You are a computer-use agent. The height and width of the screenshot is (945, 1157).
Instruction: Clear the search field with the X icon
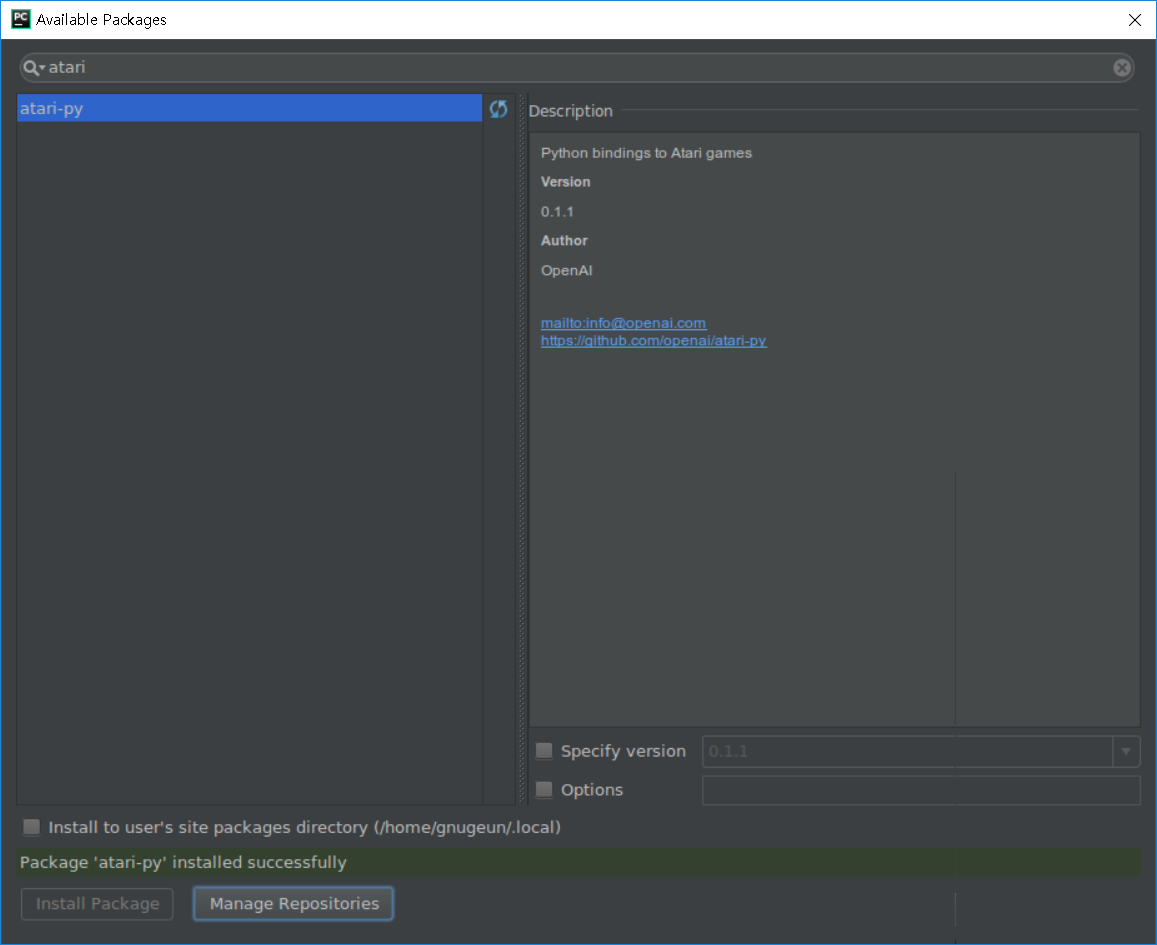pos(1122,68)
